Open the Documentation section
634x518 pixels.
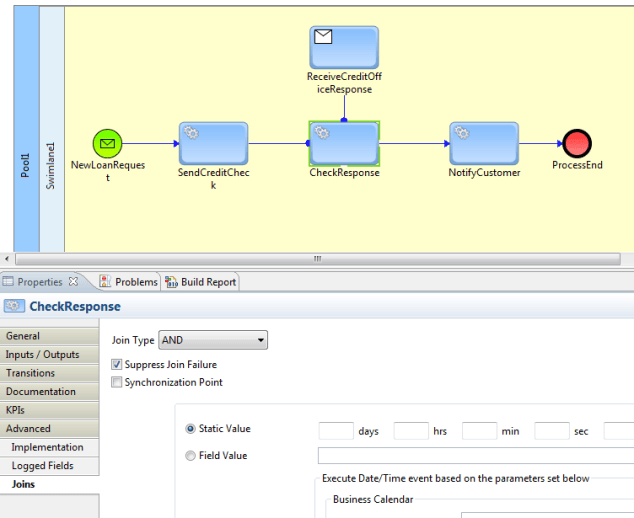tap(49, 391)
